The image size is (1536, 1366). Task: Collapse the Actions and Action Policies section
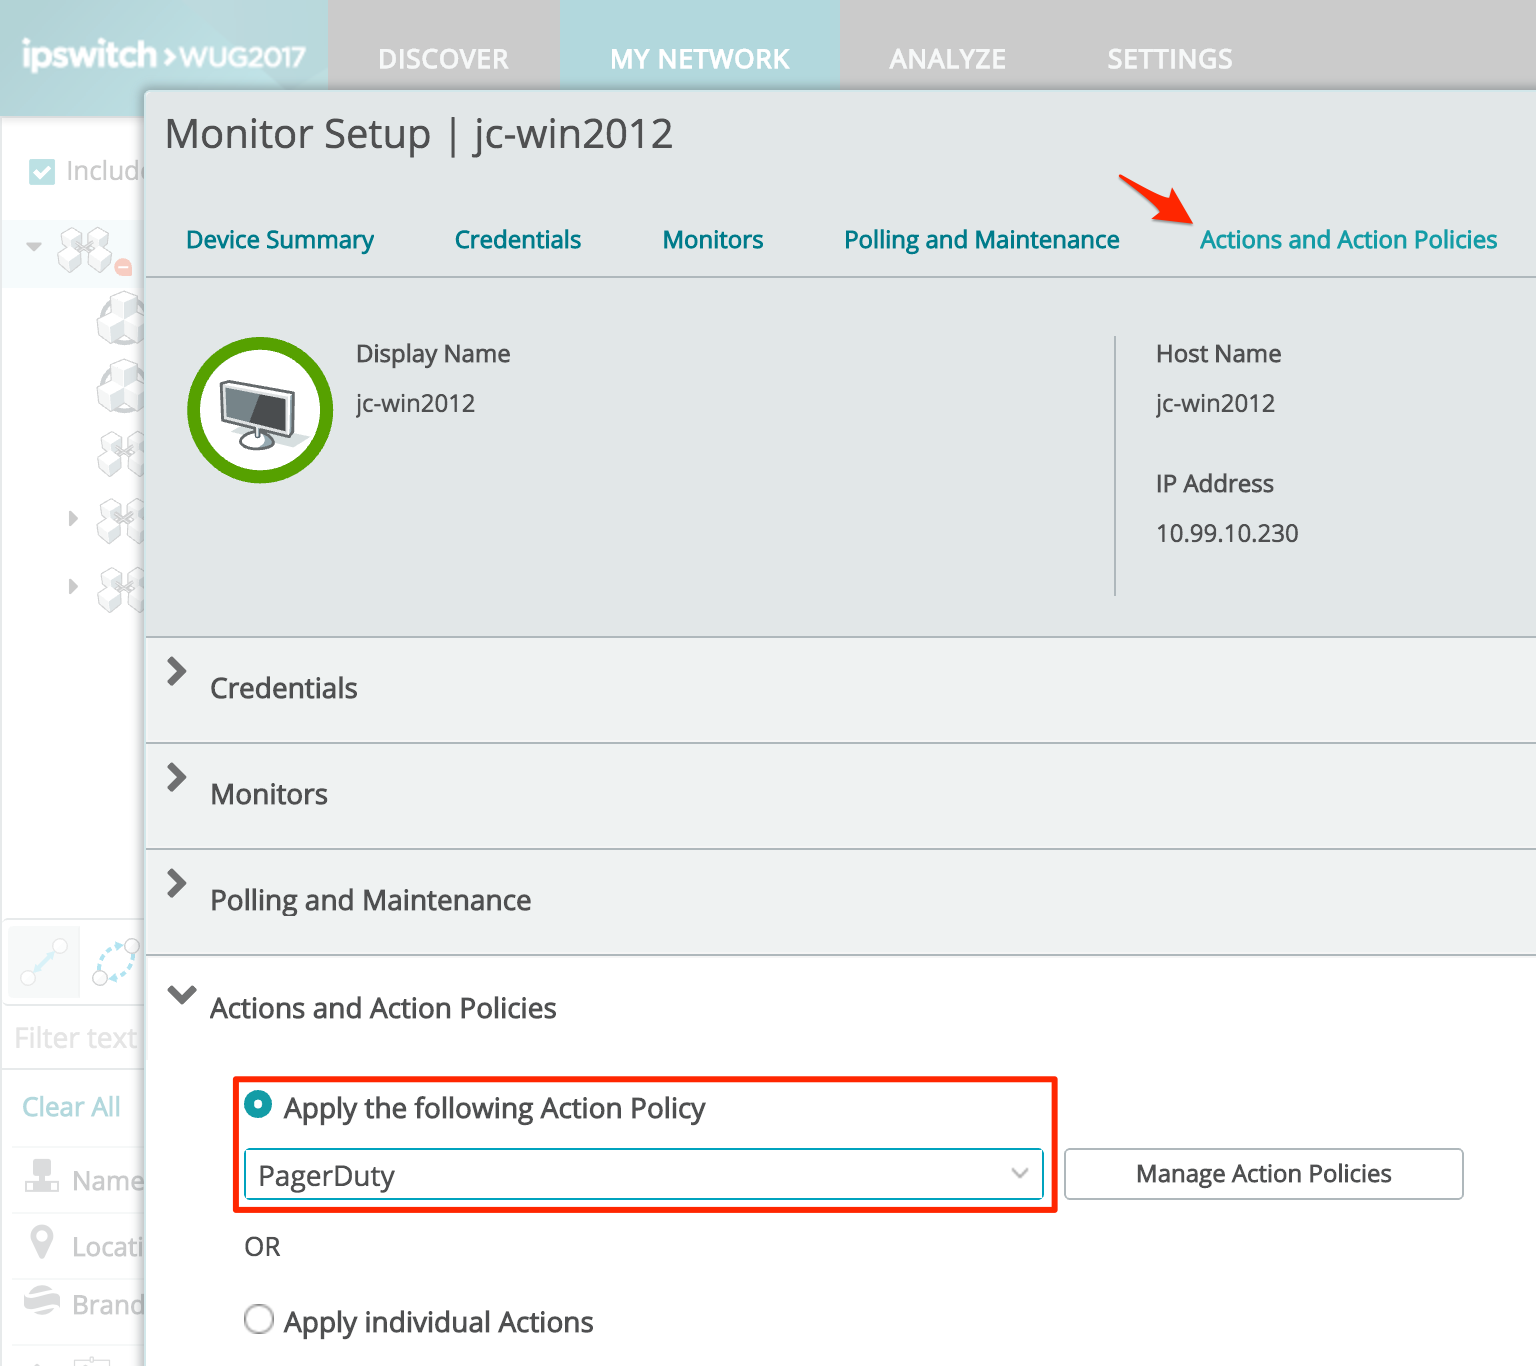pyautogui.click(x=181, y=995)
